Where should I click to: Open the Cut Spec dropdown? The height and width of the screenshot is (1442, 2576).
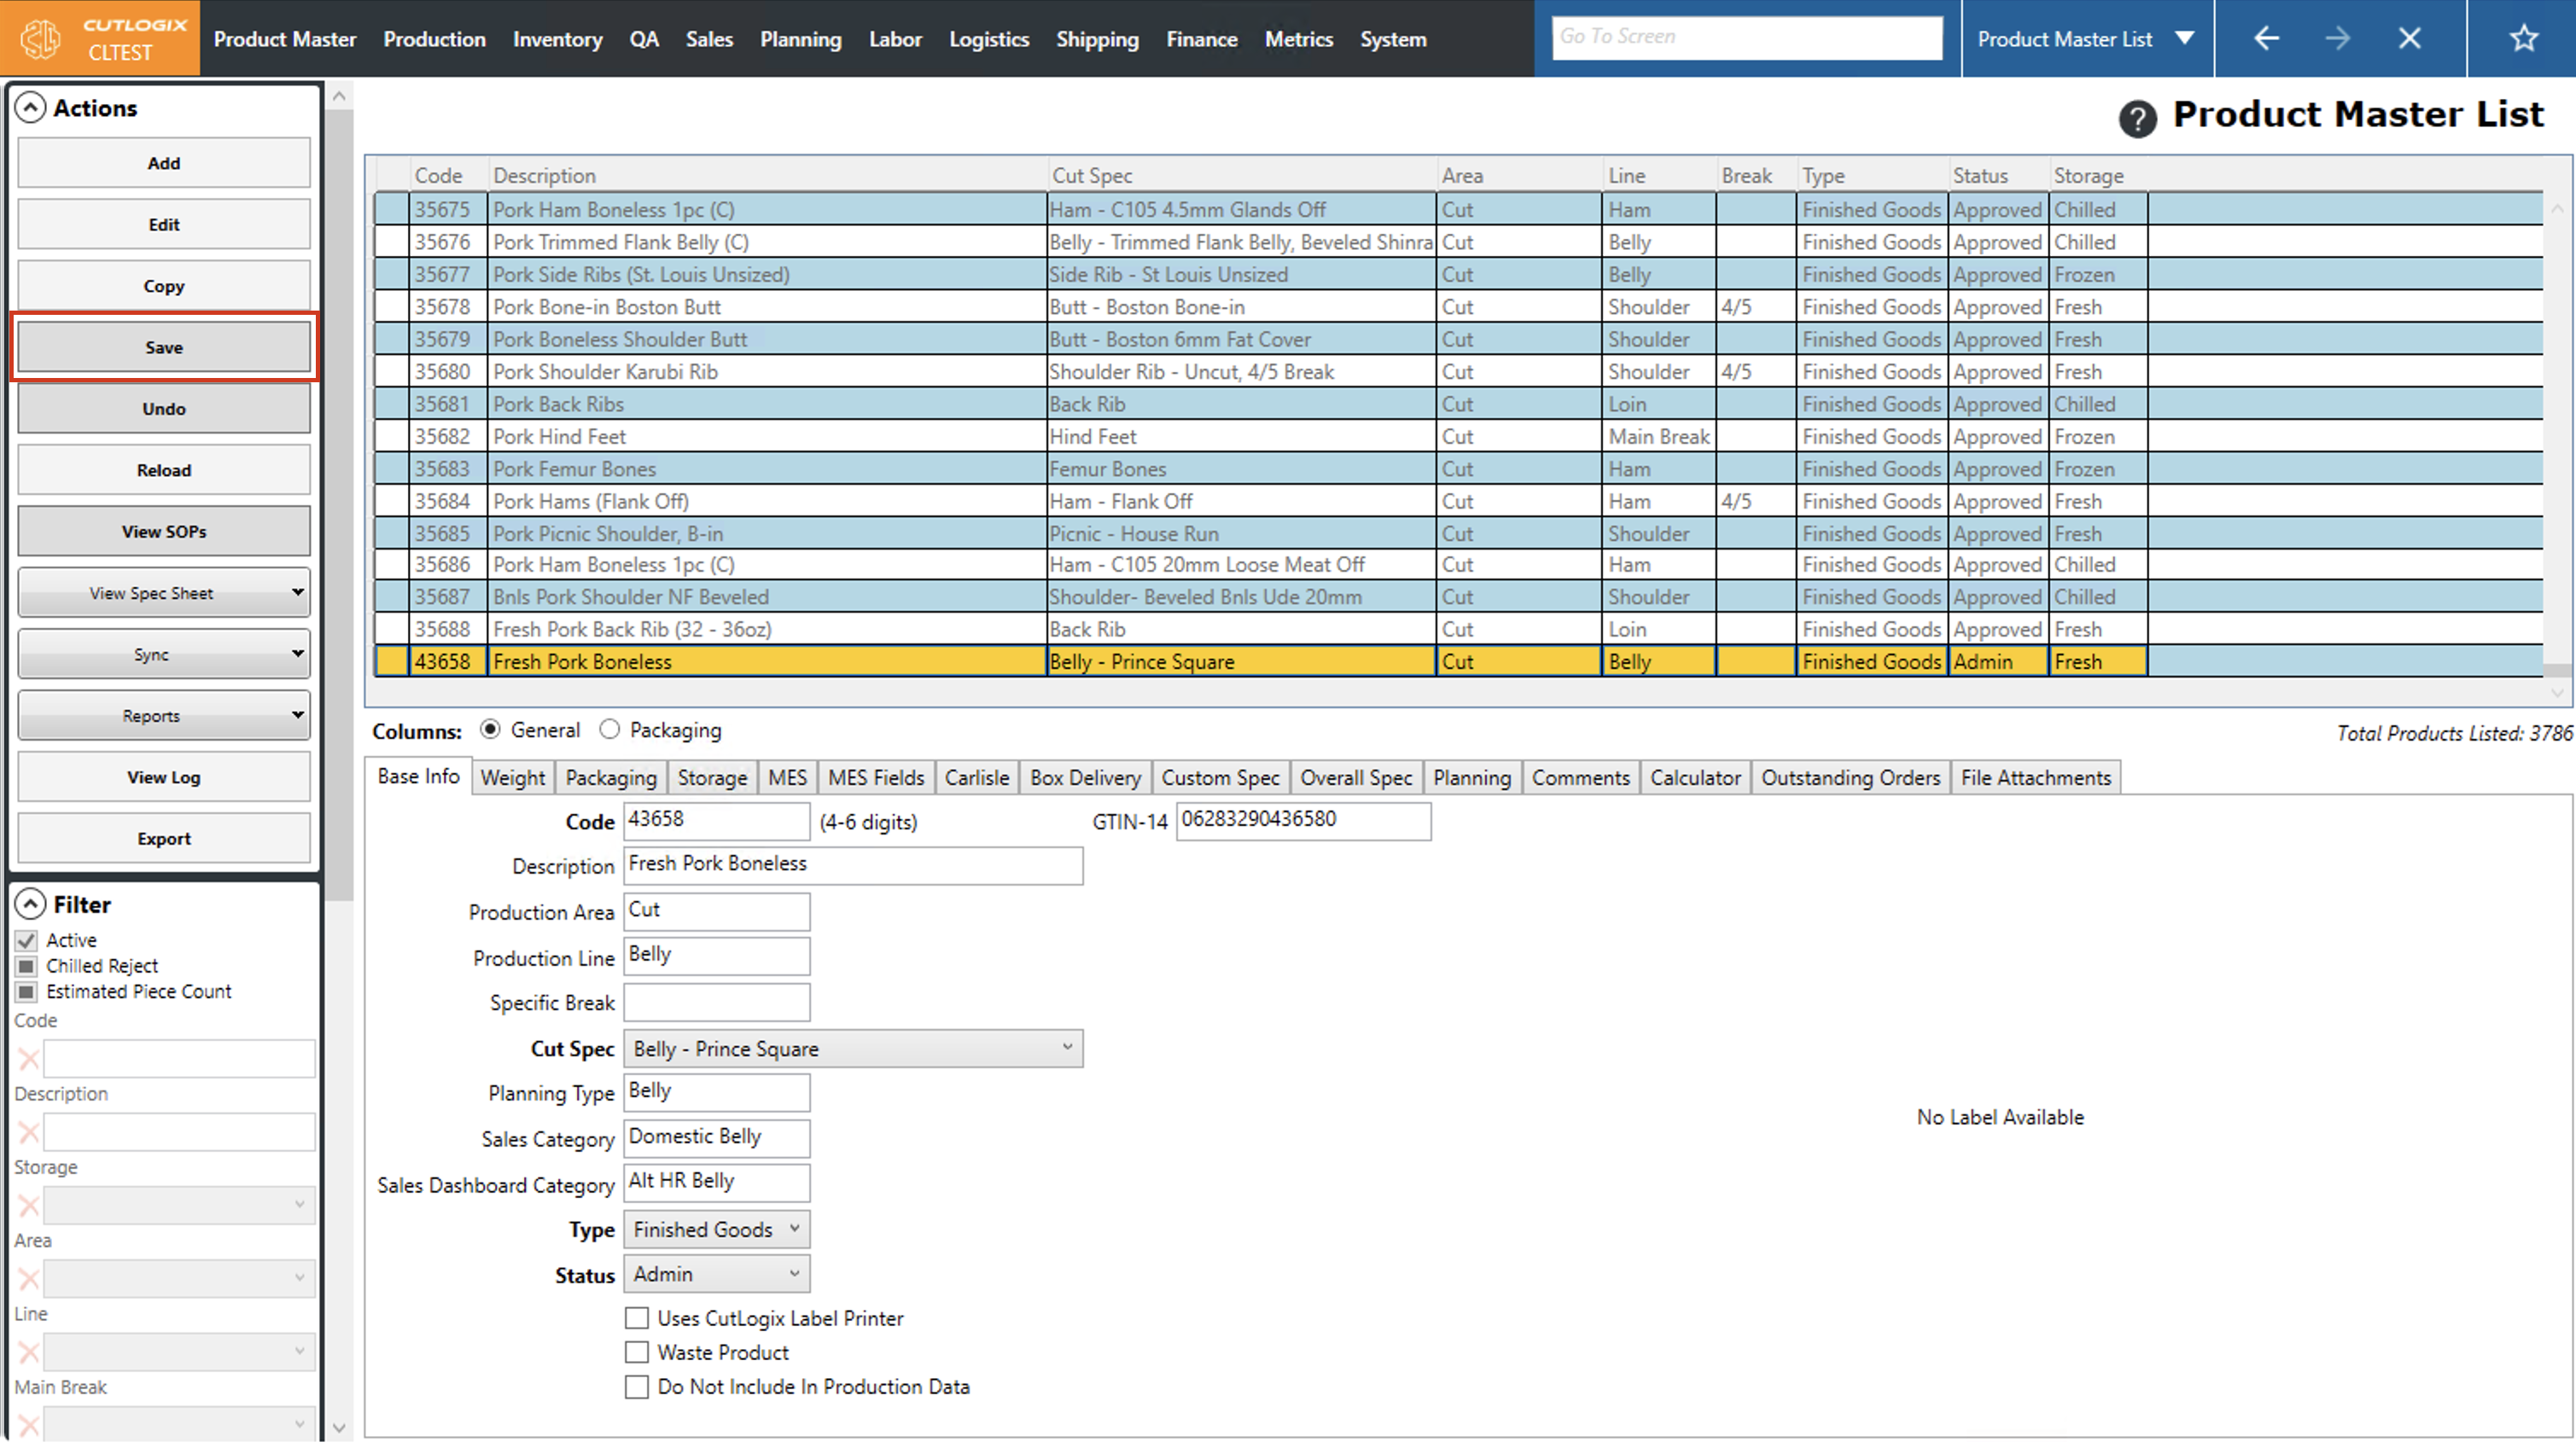853,1048
